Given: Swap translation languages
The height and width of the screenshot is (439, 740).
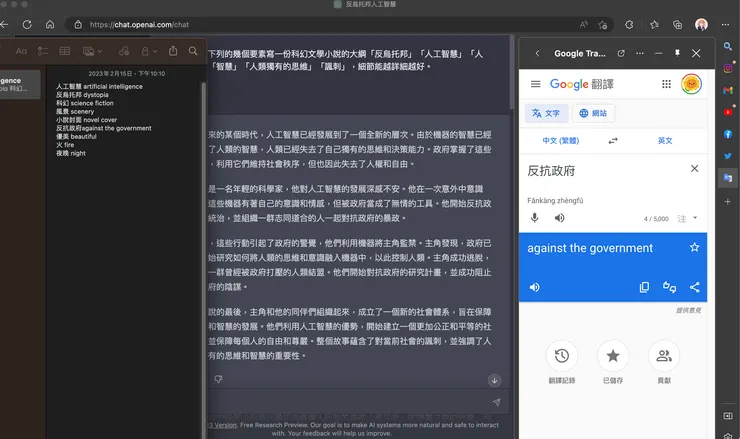Looking at the screenshot, I should coord(613,141).
